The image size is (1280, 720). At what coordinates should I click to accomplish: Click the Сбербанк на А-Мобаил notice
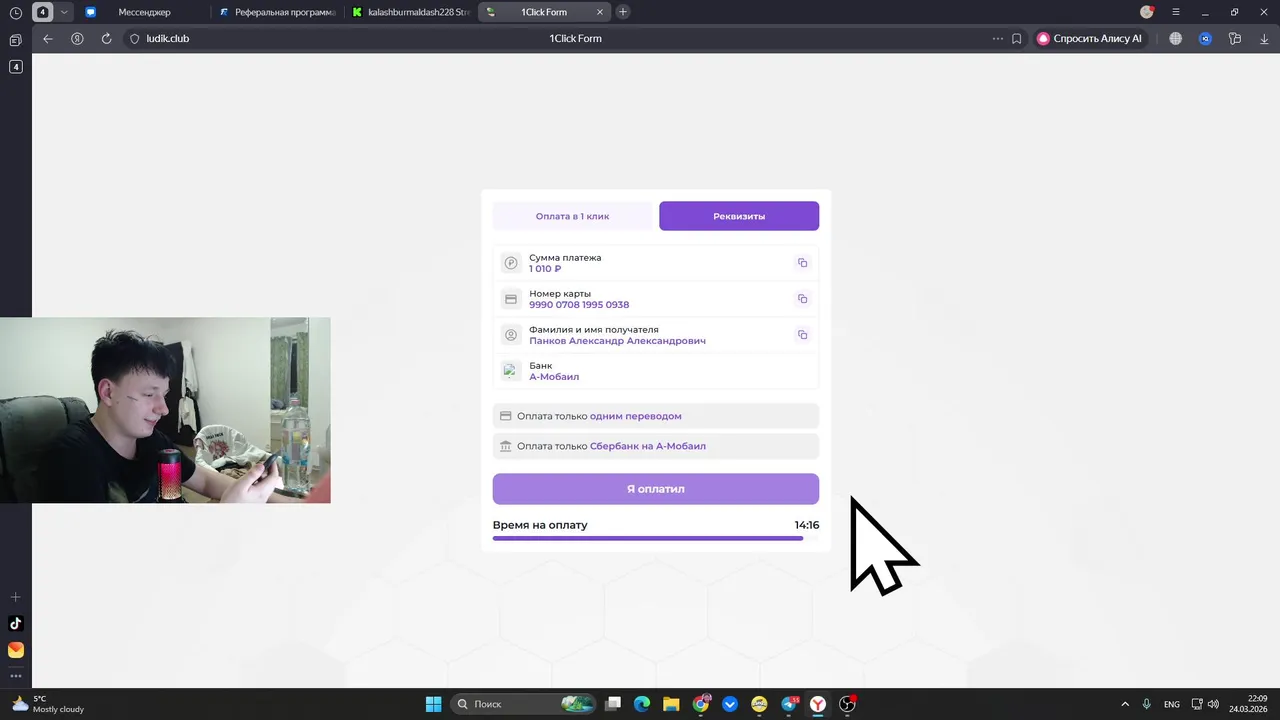[x=656, y=446]
